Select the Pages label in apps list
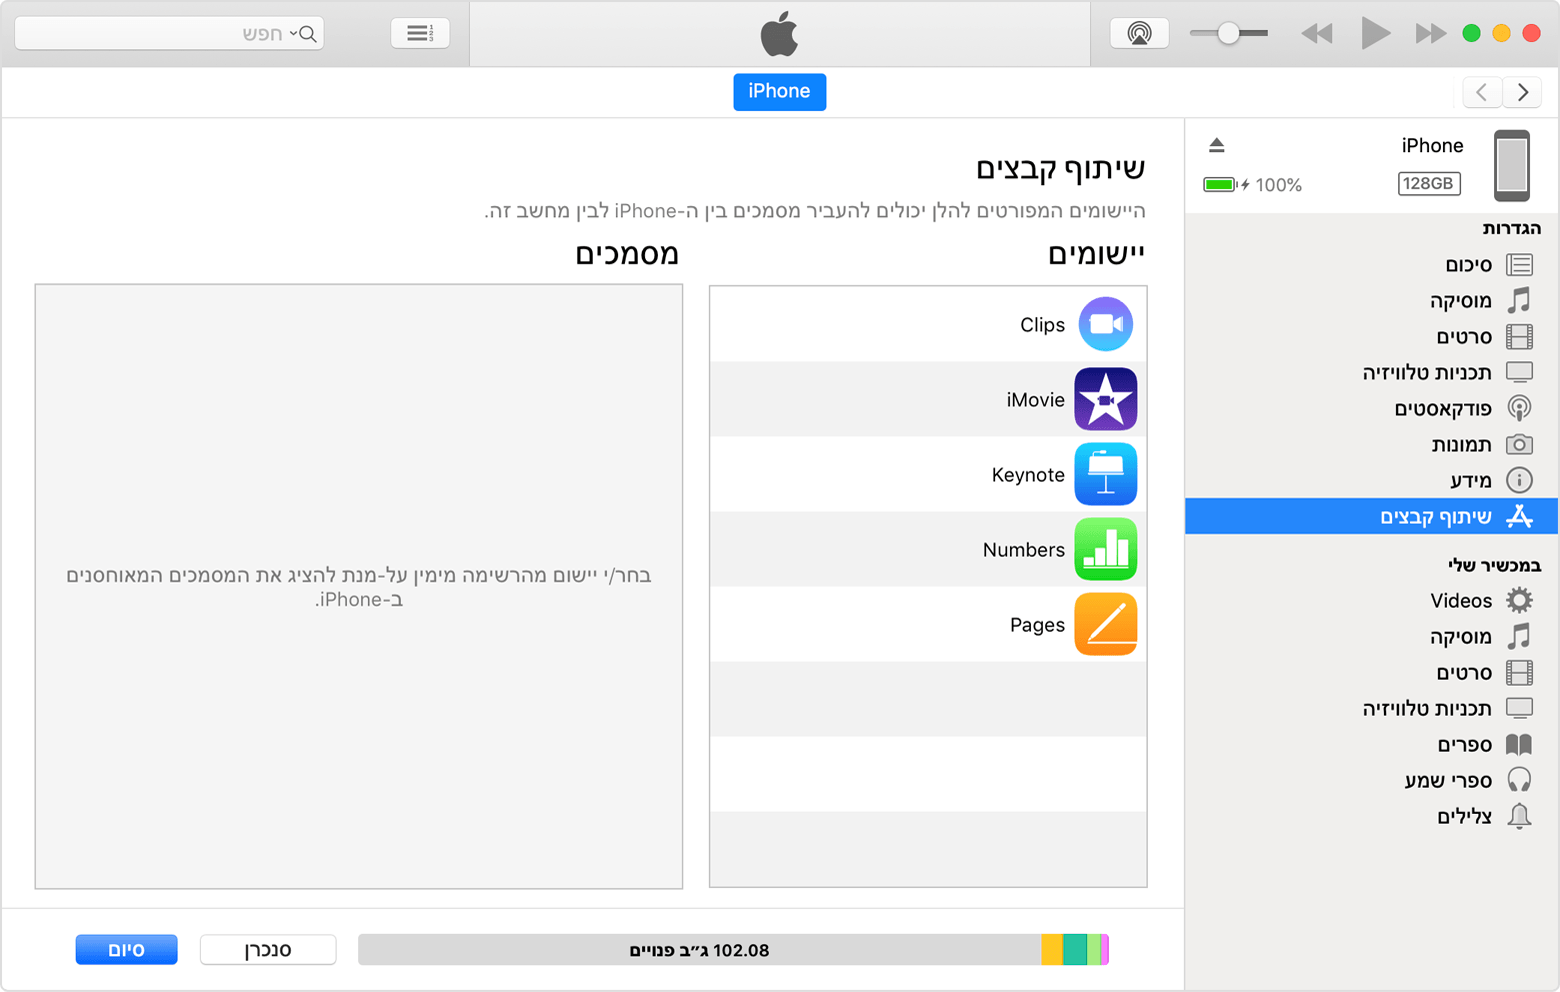Screen dimensions: 1560x992 tap(1037, 625)
